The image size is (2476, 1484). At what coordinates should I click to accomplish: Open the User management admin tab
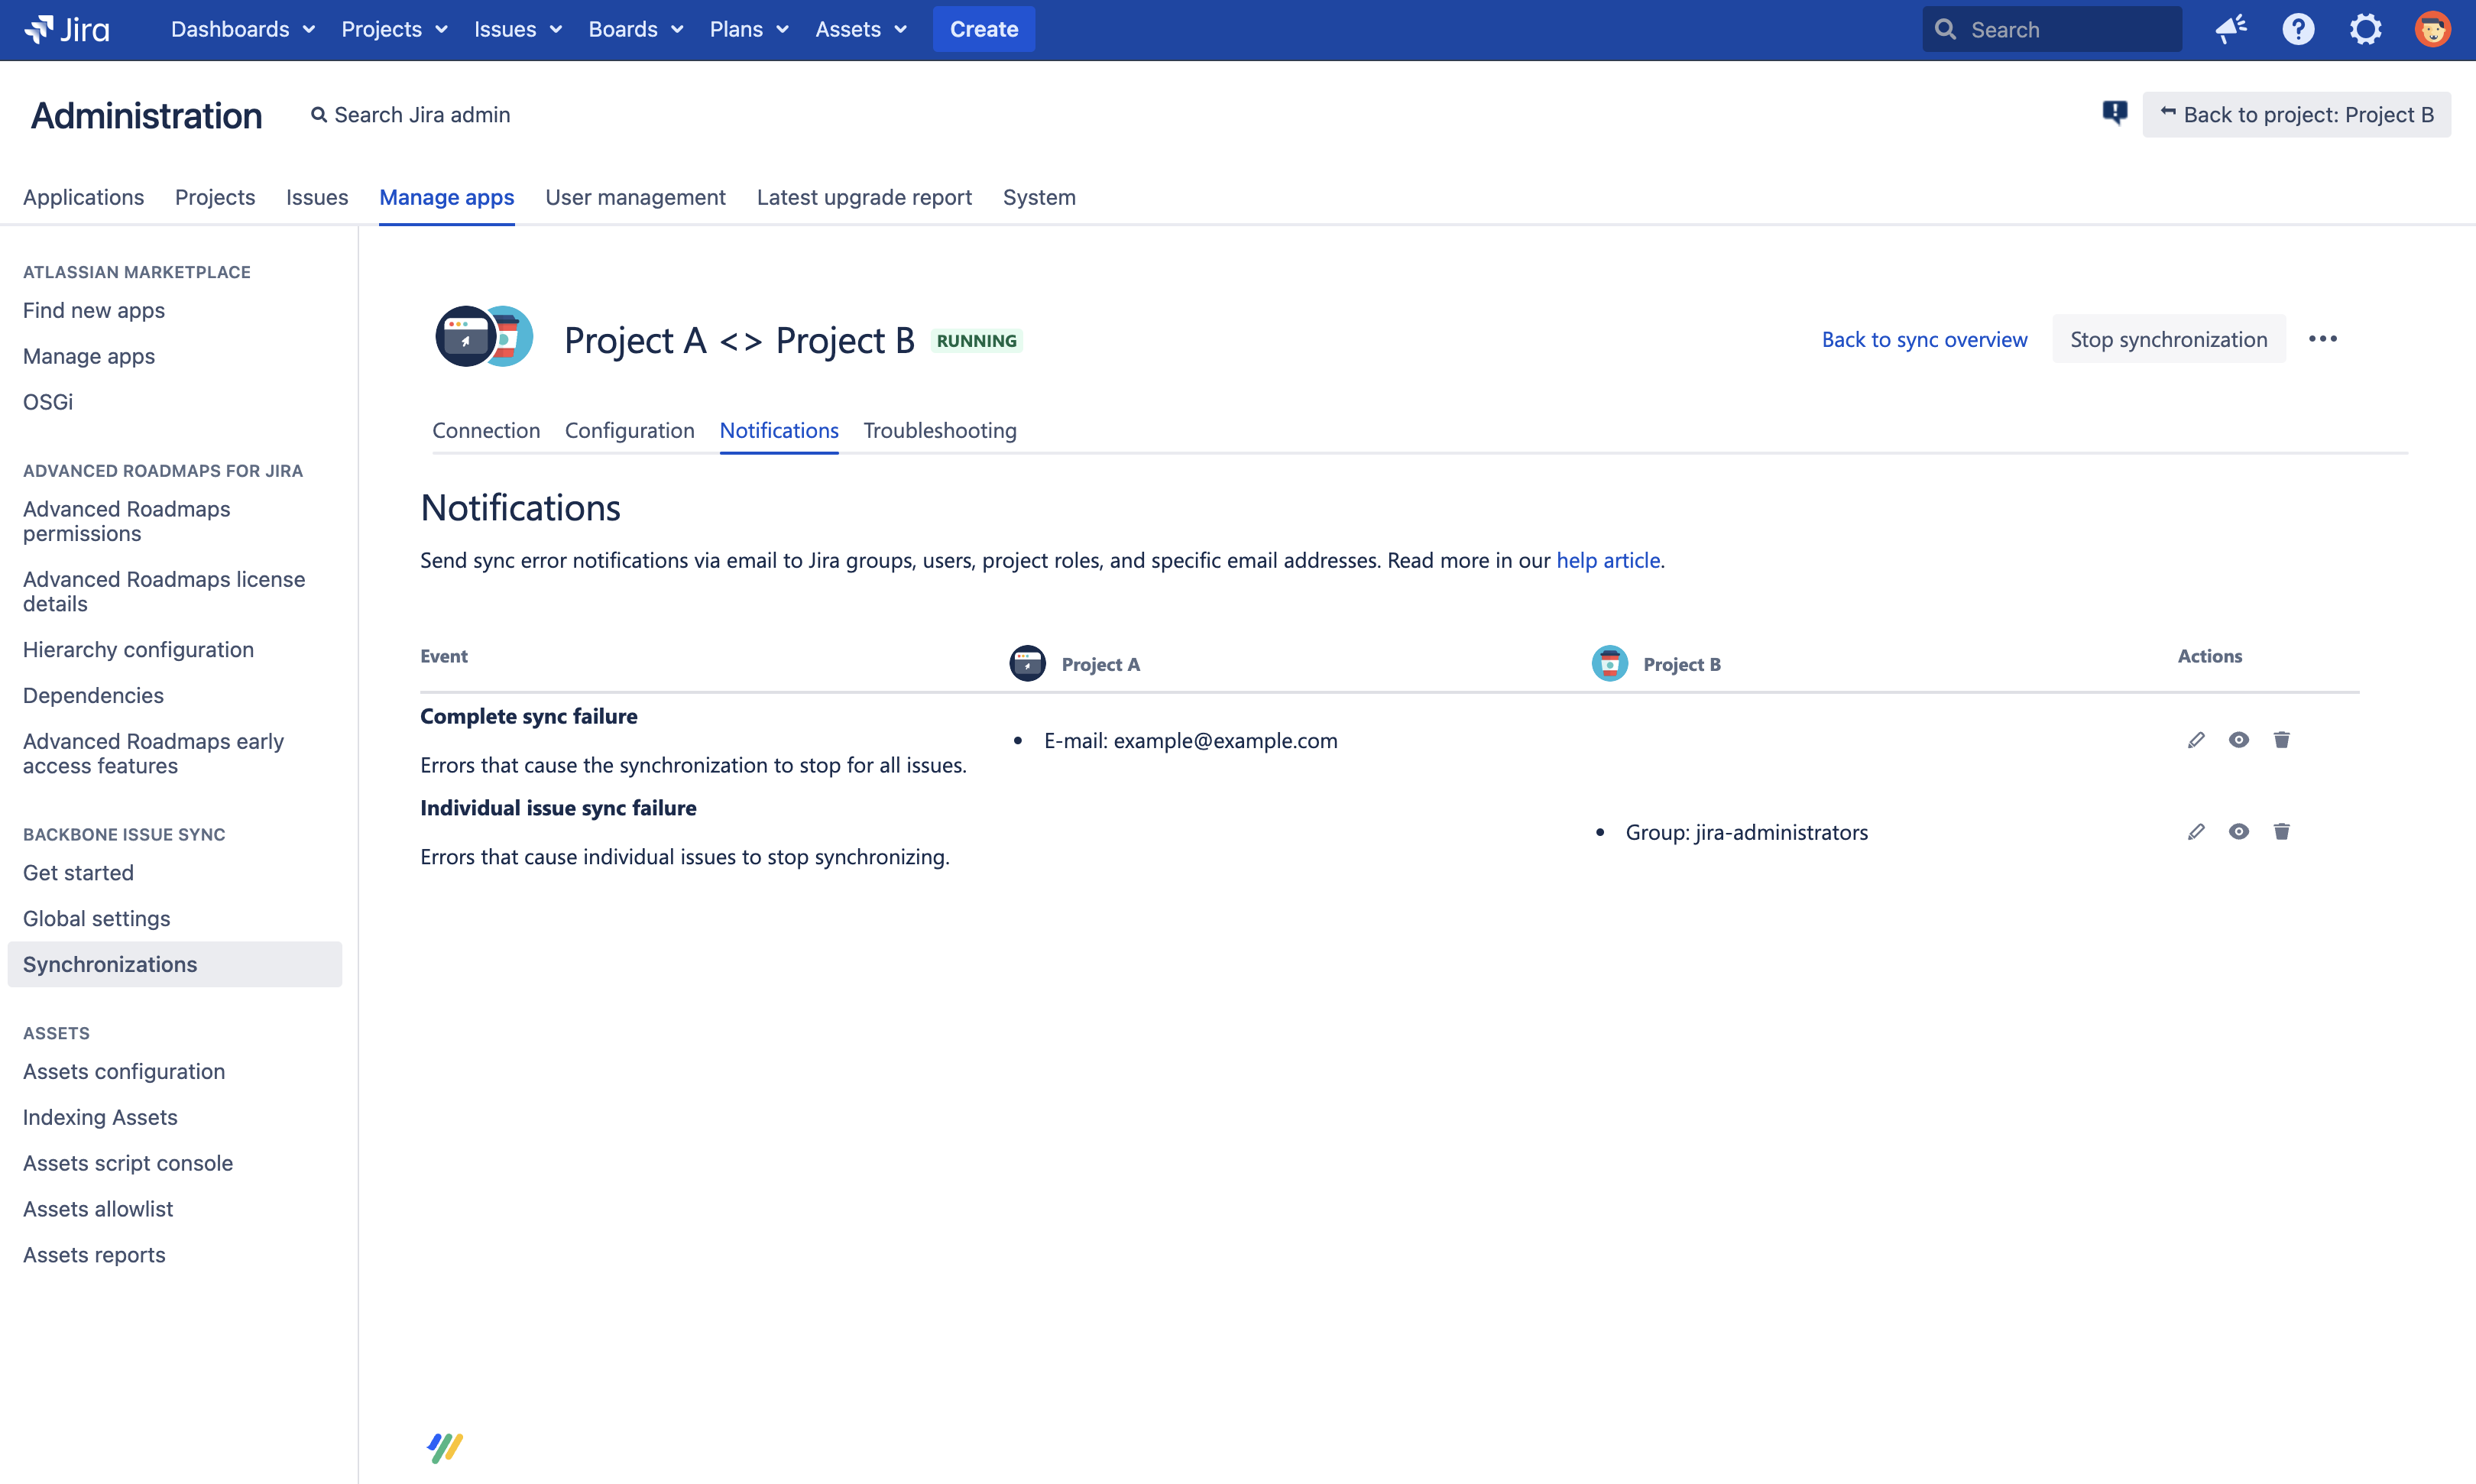click(x=635, y=197)
